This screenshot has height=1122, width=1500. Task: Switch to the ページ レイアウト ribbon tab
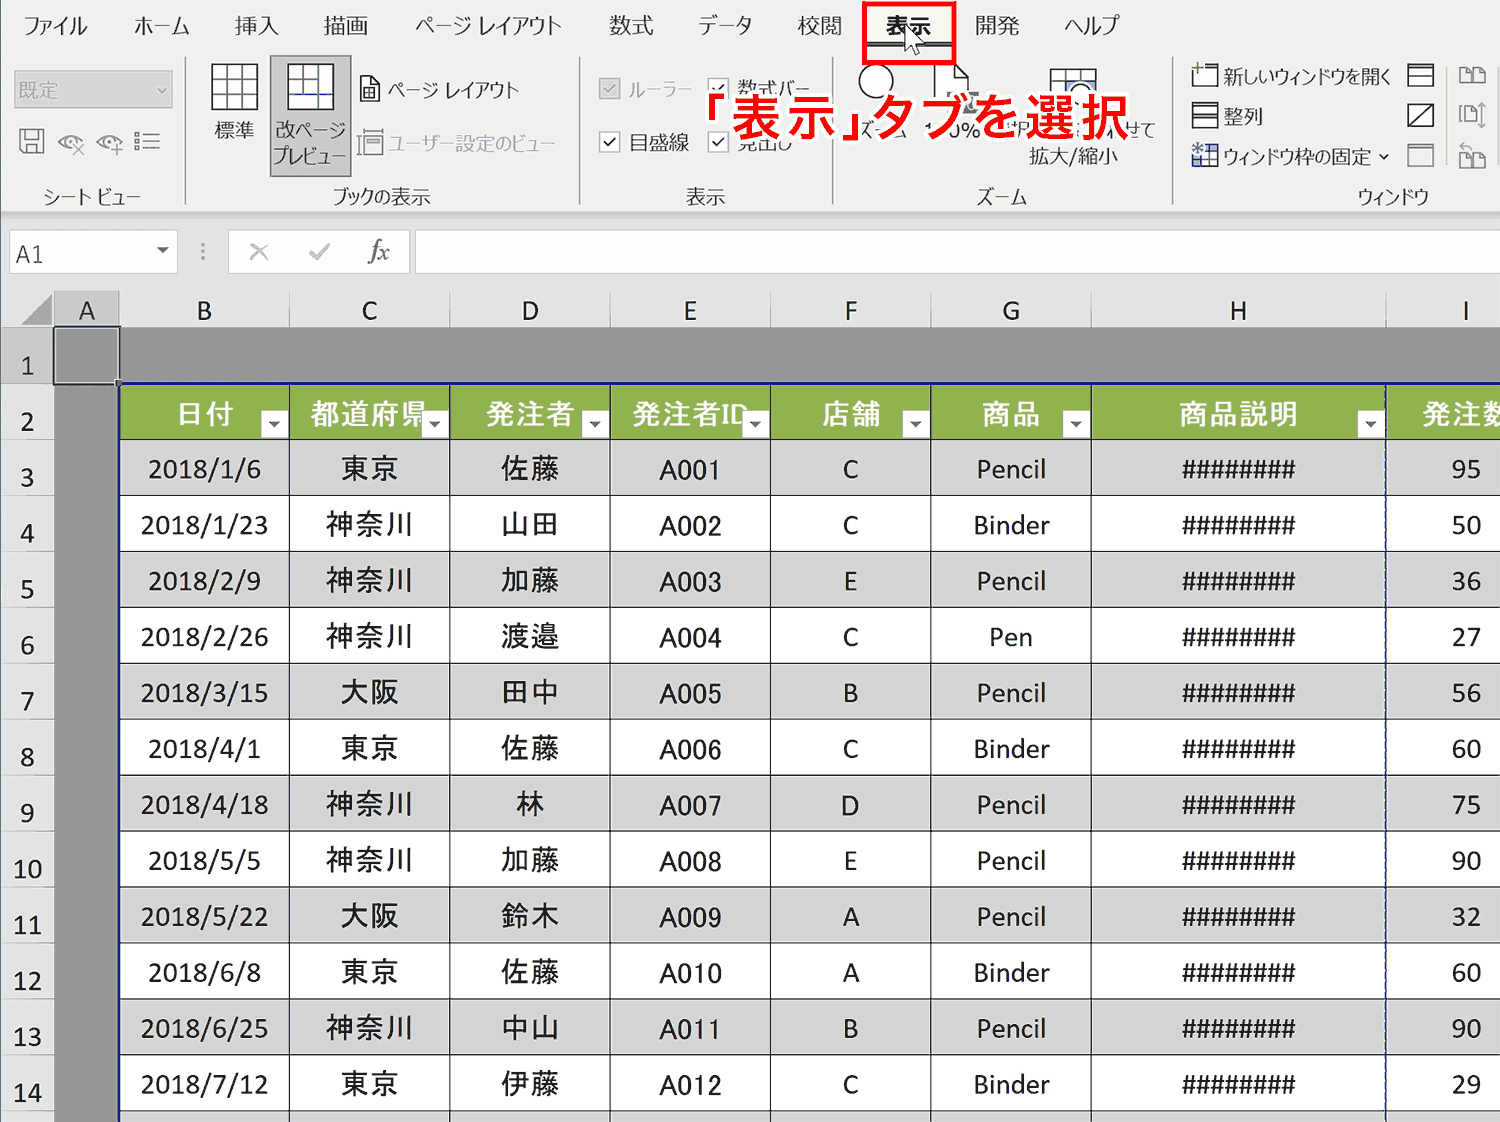(489, 26)
